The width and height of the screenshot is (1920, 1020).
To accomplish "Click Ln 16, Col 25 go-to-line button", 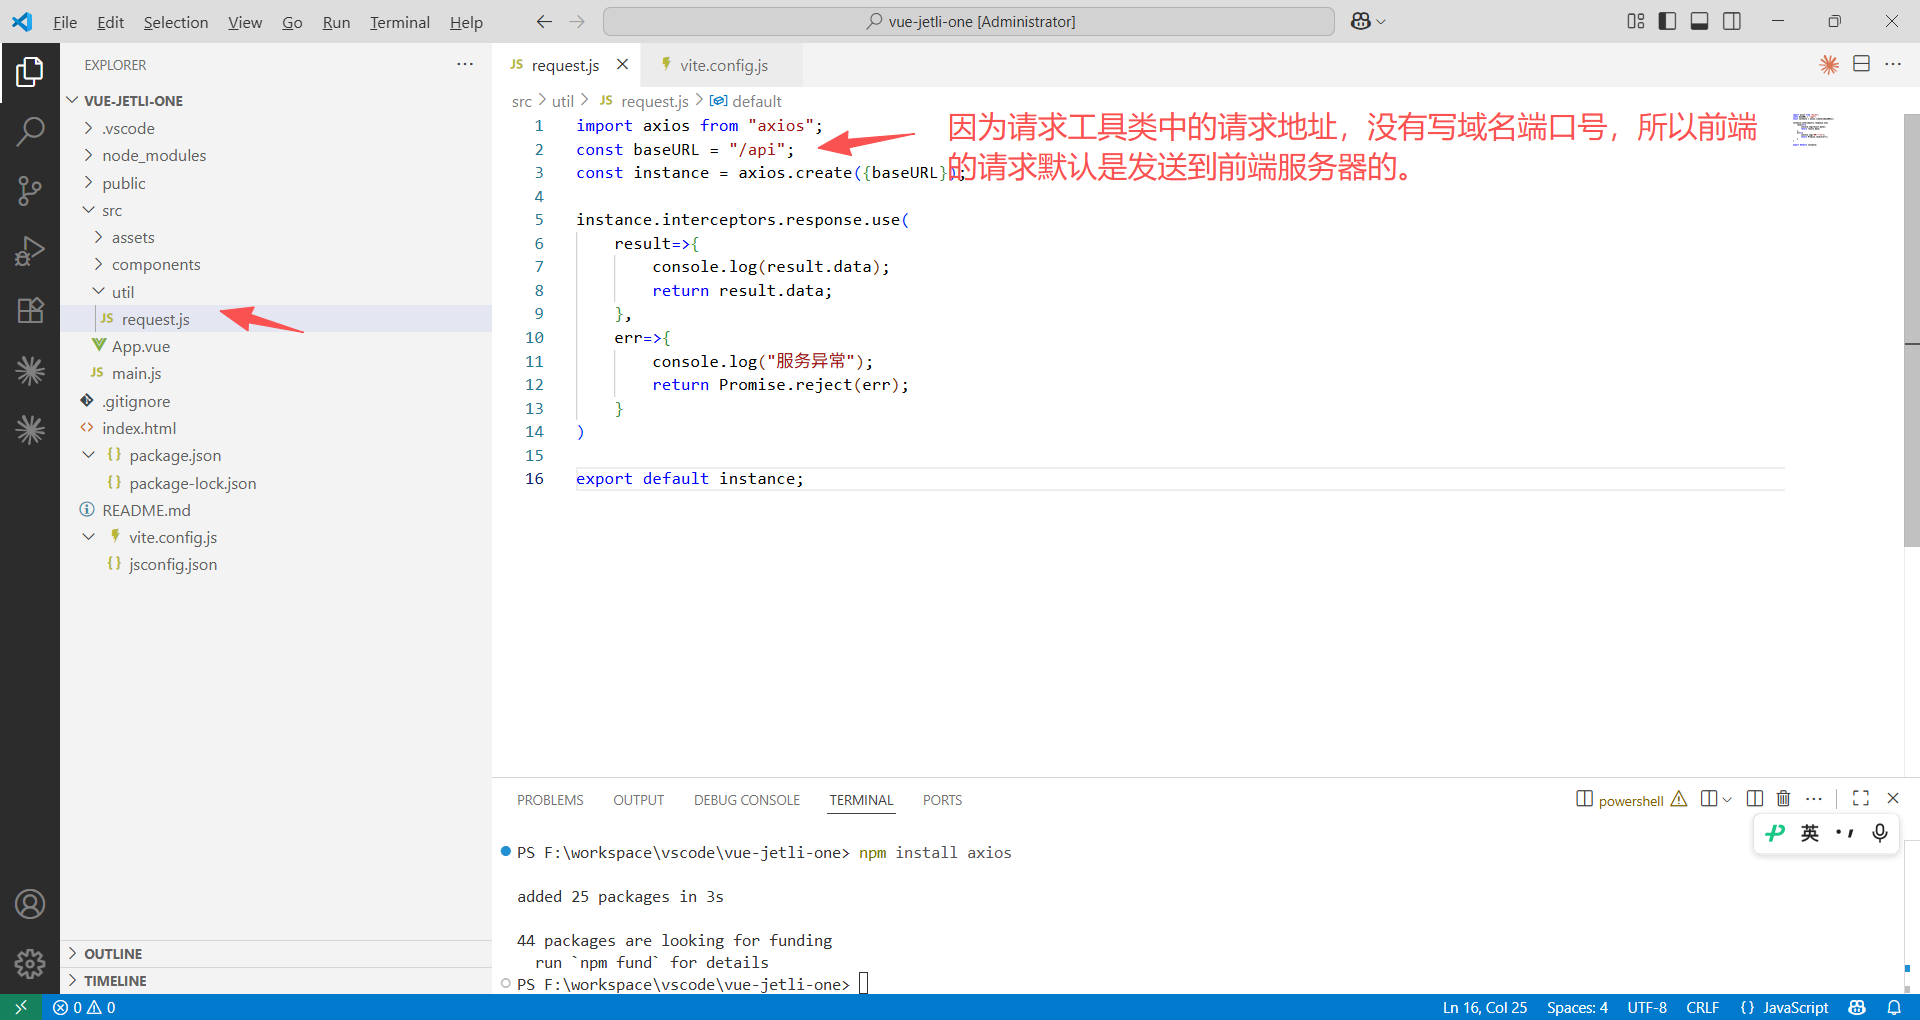I will coord(1485,1007).
